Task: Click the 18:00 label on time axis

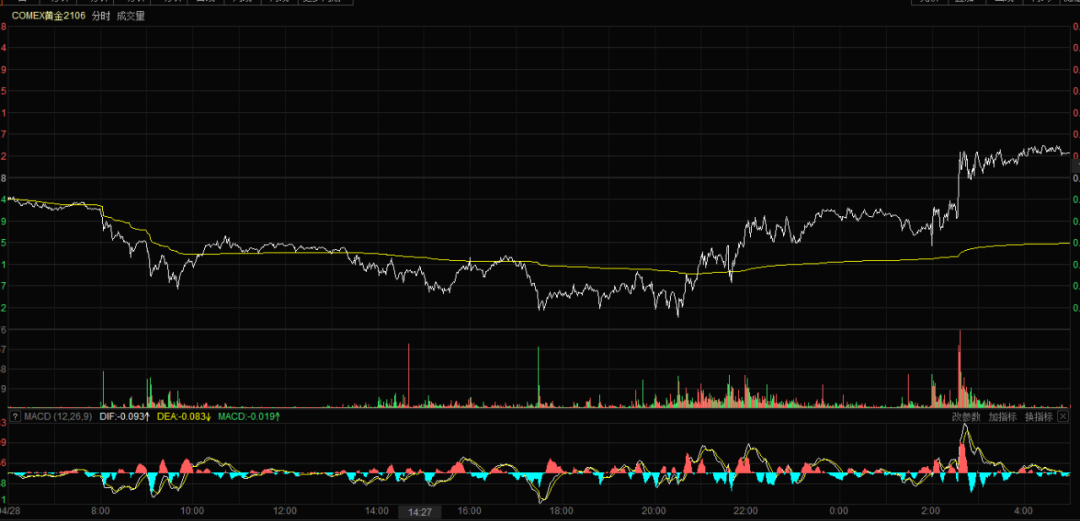Action: click(561, 511)
